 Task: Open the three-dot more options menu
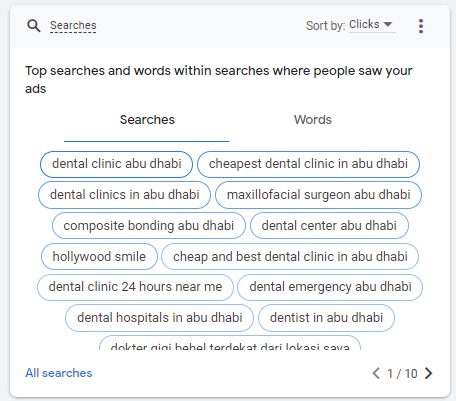click(421, 26)
